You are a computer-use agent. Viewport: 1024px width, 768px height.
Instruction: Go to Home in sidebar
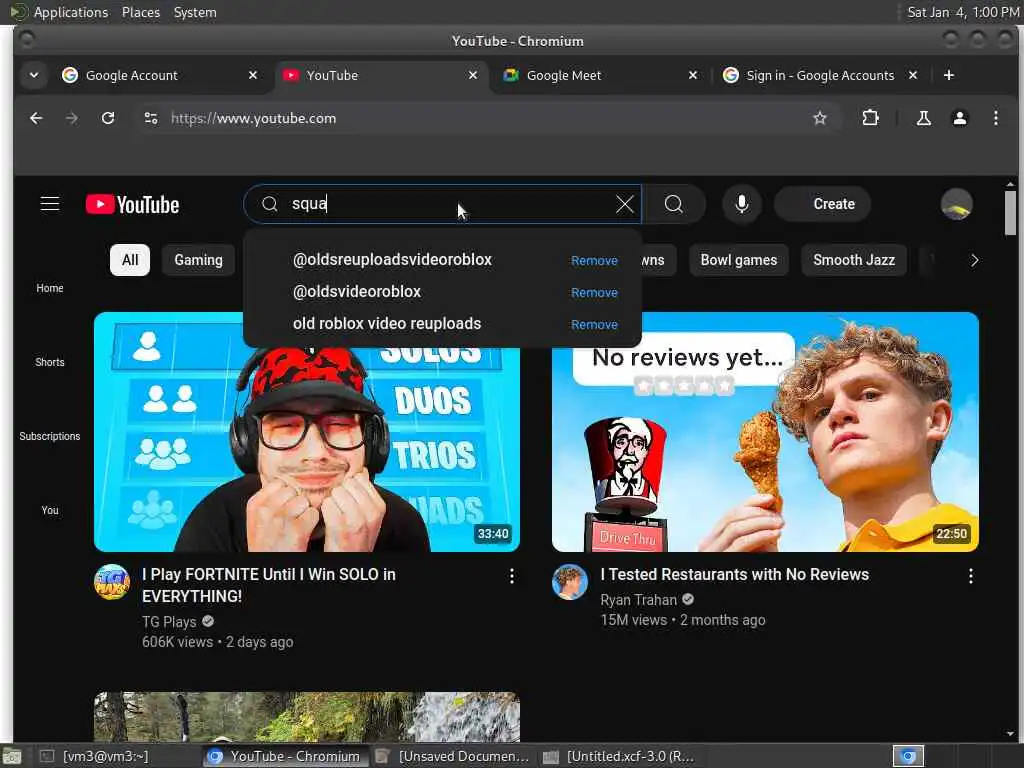pos(50,288)
